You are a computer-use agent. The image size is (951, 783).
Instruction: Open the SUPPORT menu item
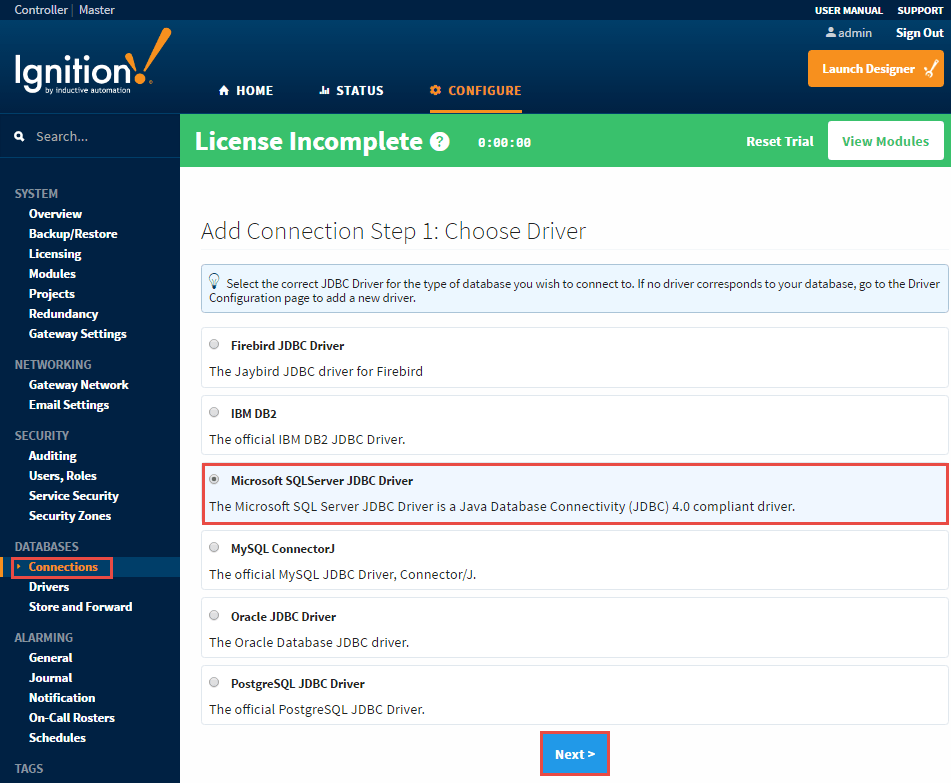point(919,10)
